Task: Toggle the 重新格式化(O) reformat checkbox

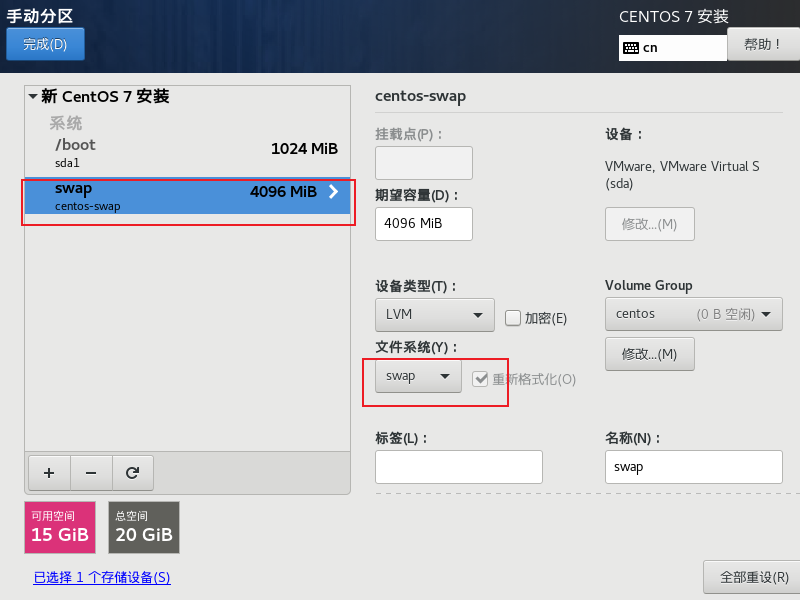Action: 480,379
